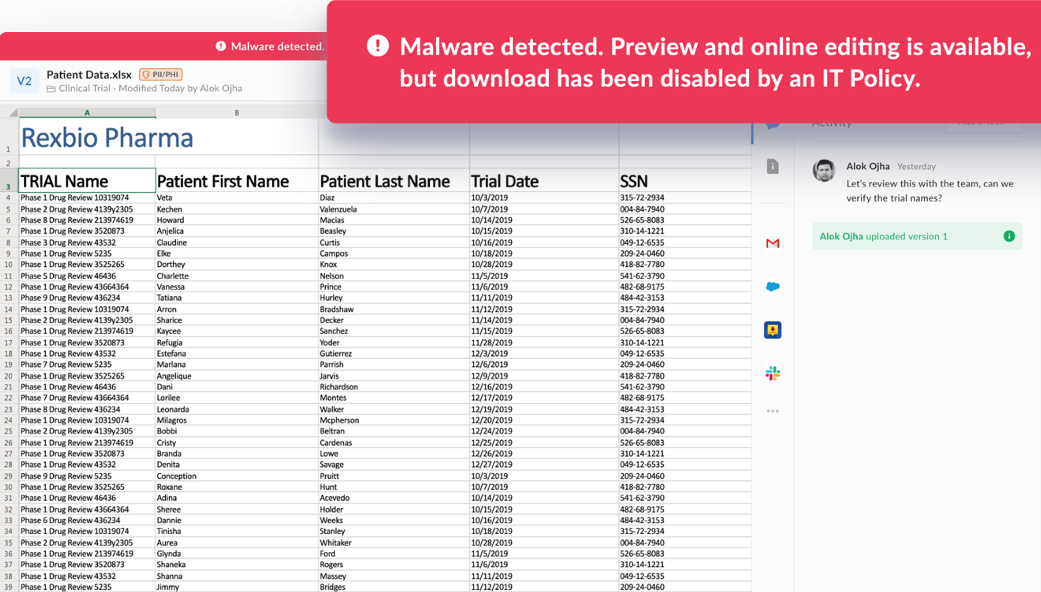Viewport: 1041px width, 592px height.
Task: Click the last name cell 'Valenzuela'
Action: pyautogui.click(x=394, y=209)
